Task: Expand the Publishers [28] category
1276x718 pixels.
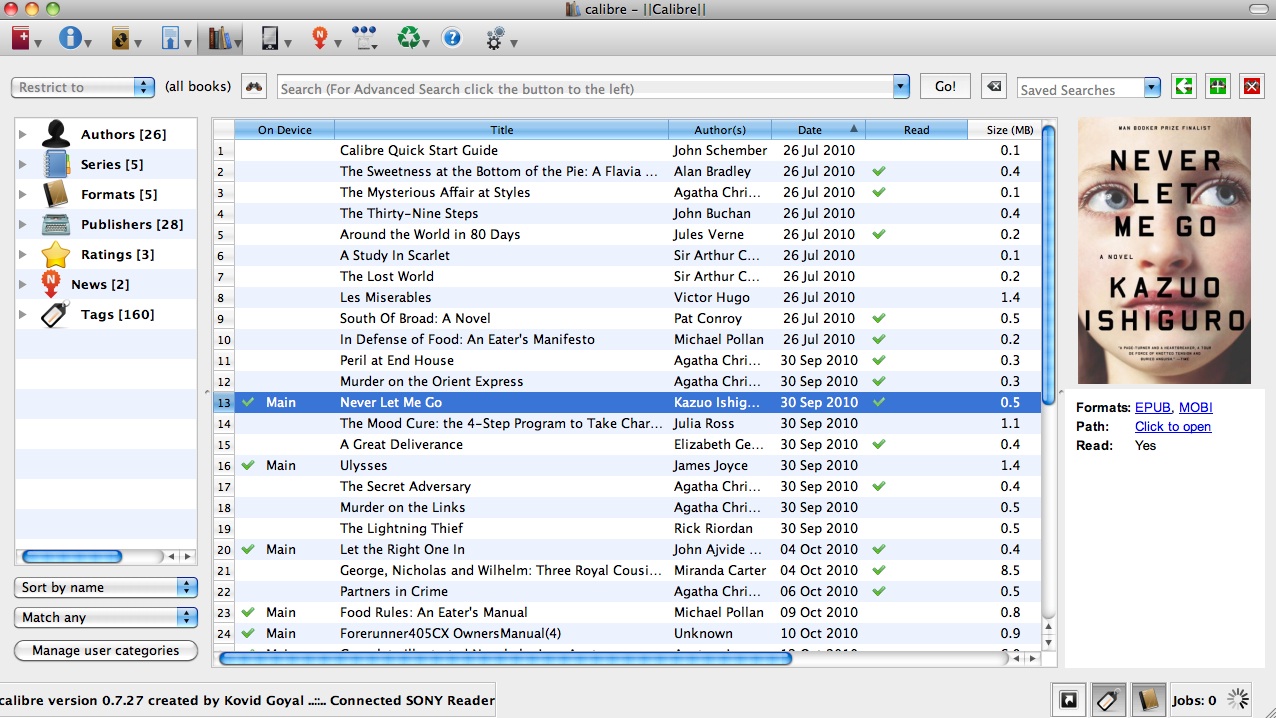Action: 24,225
